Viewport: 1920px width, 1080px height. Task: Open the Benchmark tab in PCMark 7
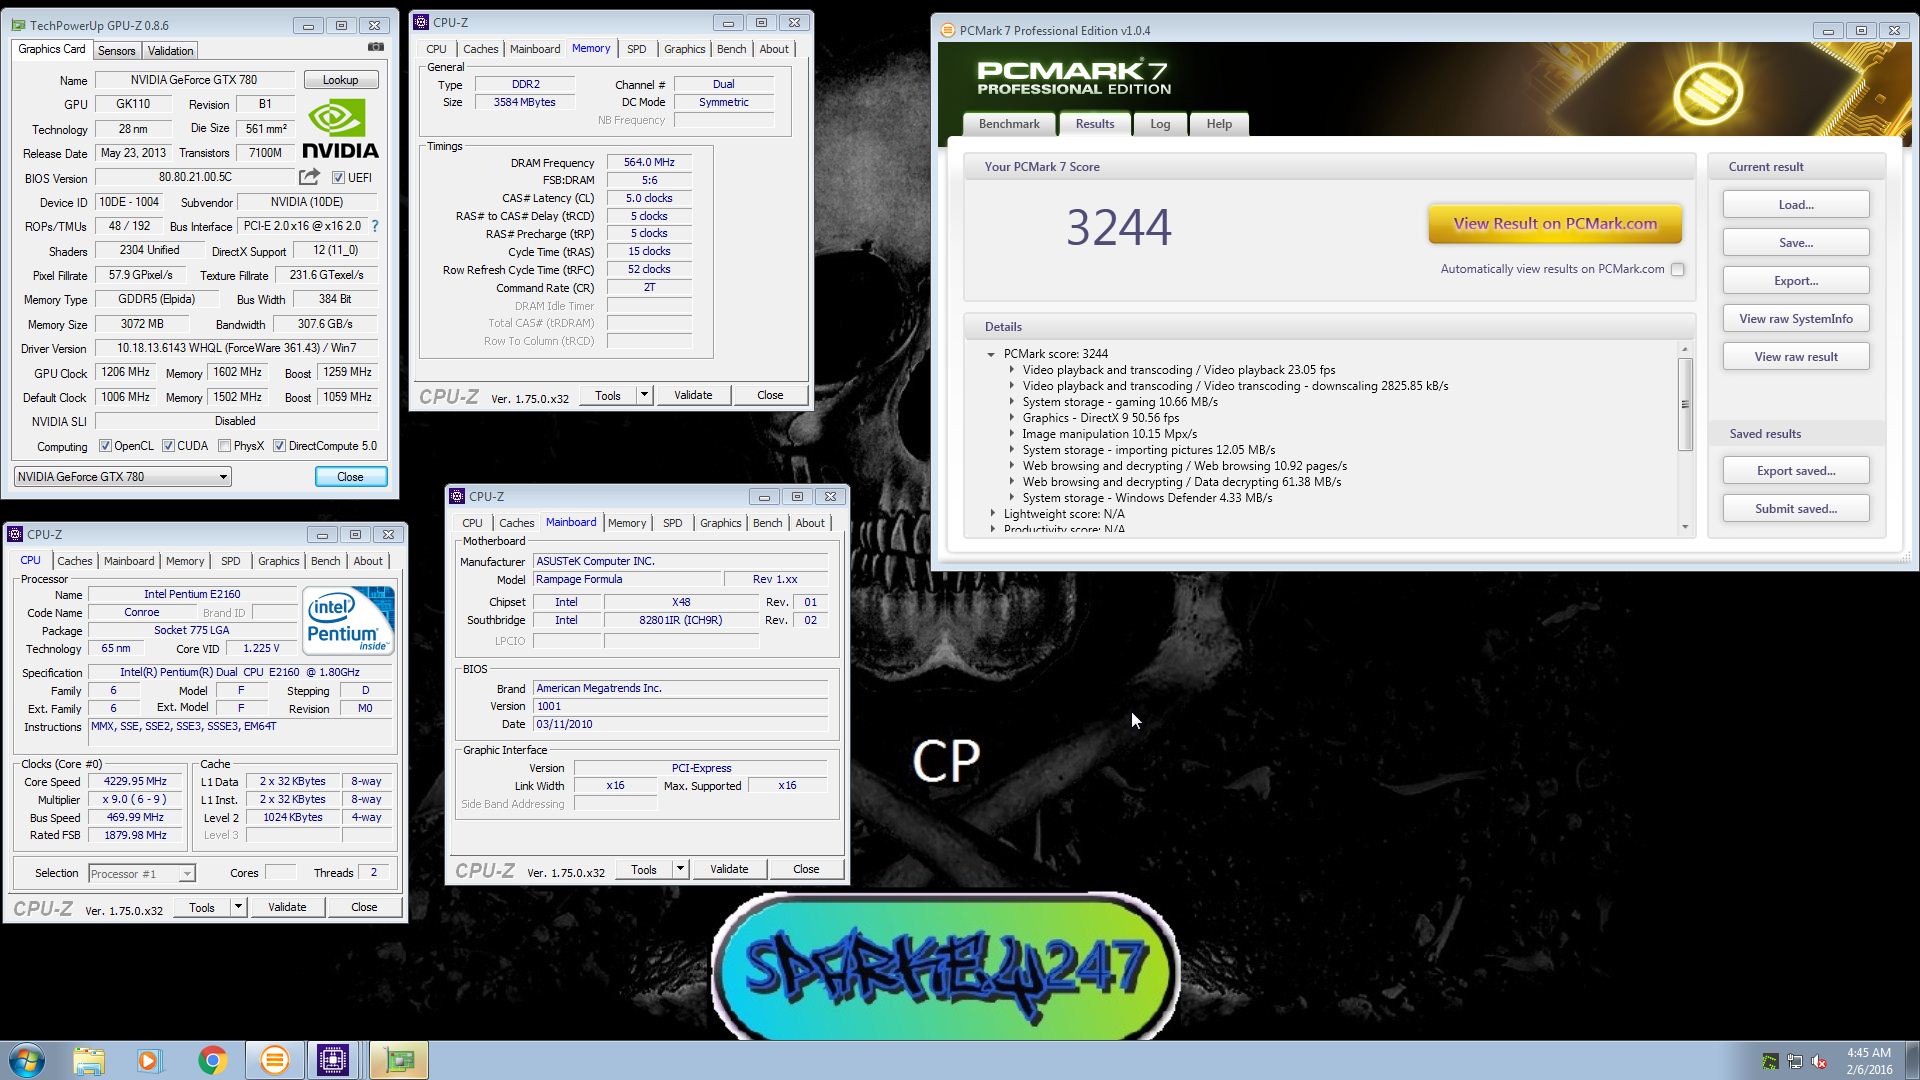[x=1009, y=124]
